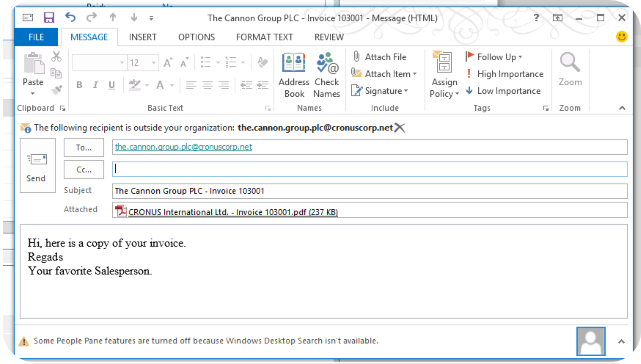Click into the Cc input field
641x364 pixels.
[370, 169]
